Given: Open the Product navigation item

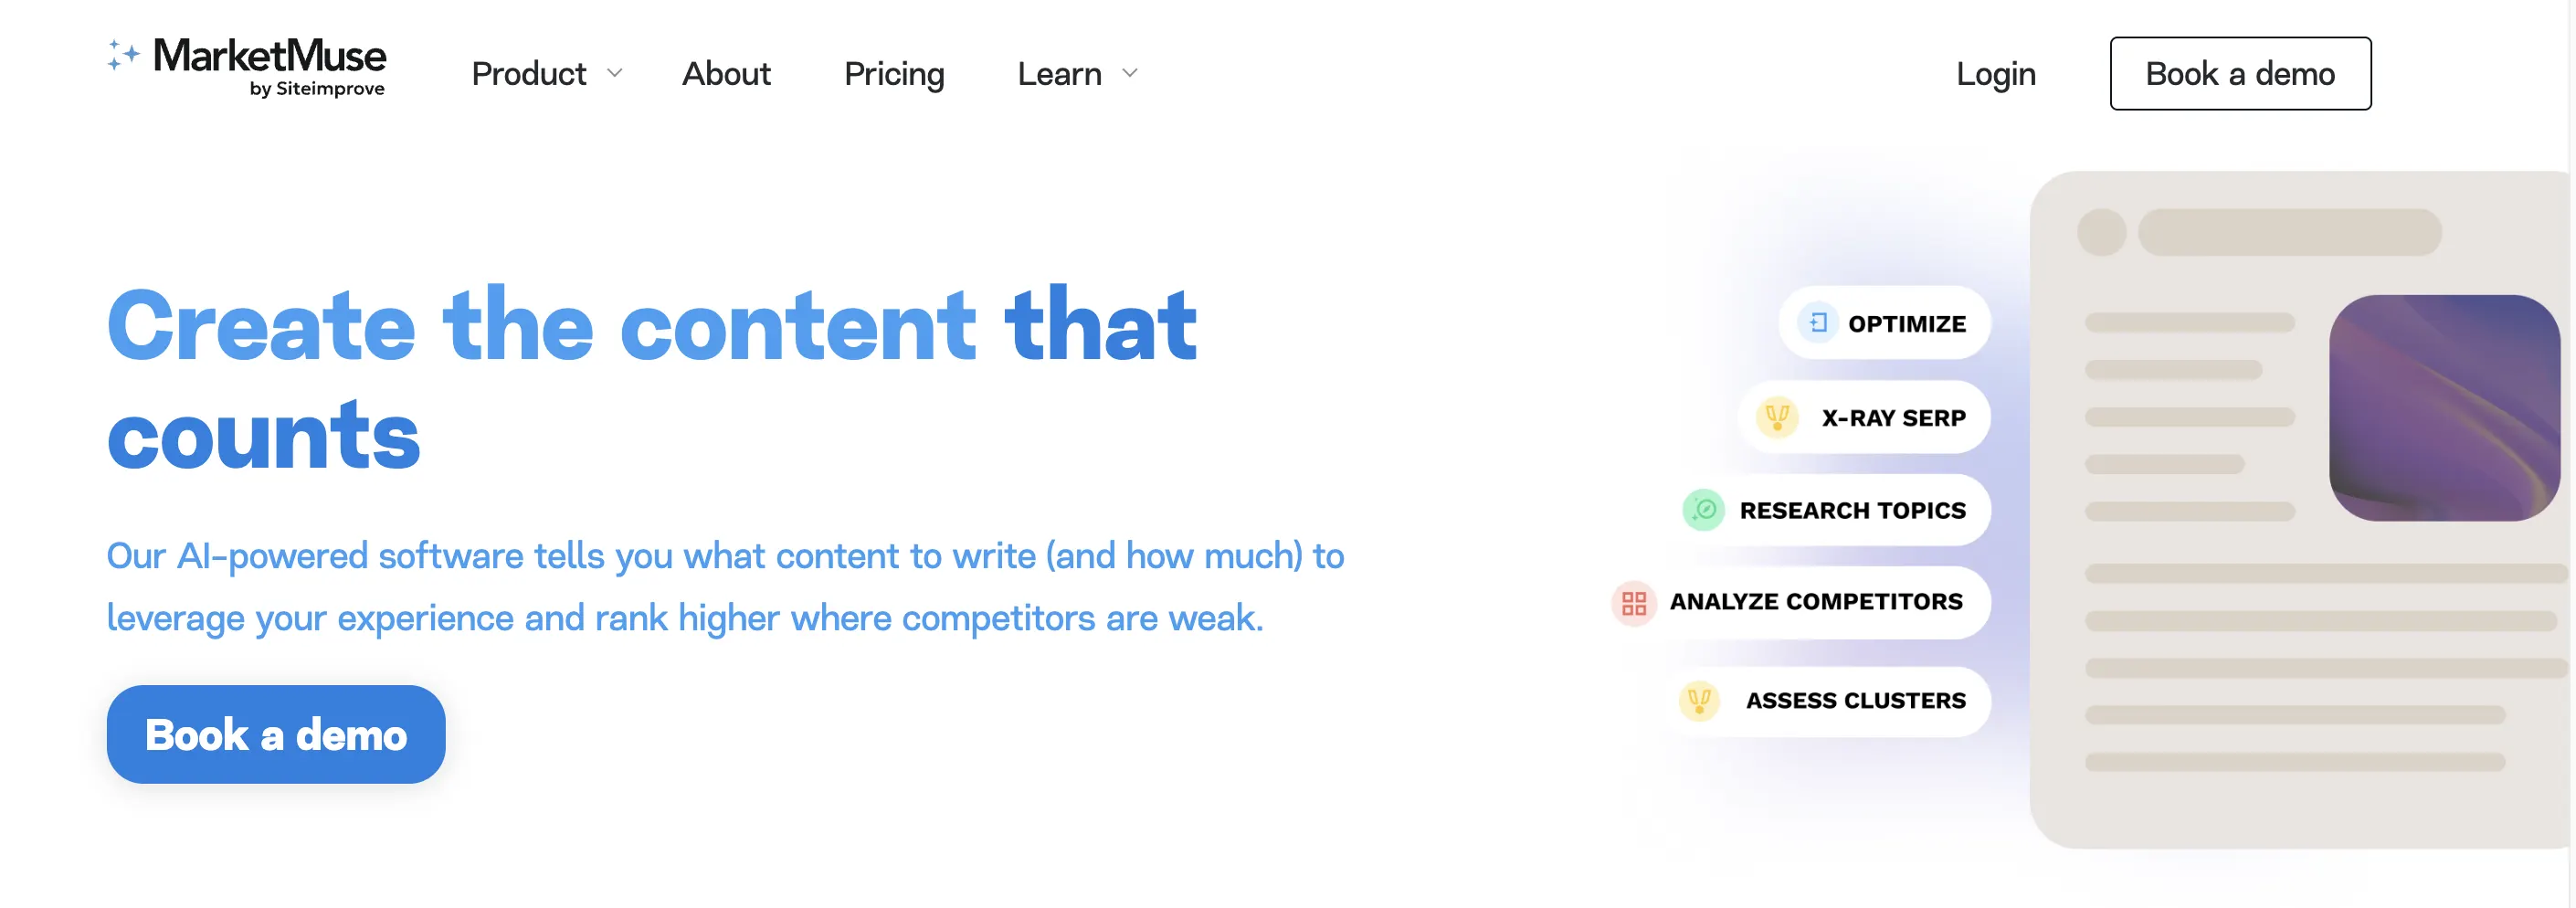Looking at the screenshot, I should tap(528, 74).
